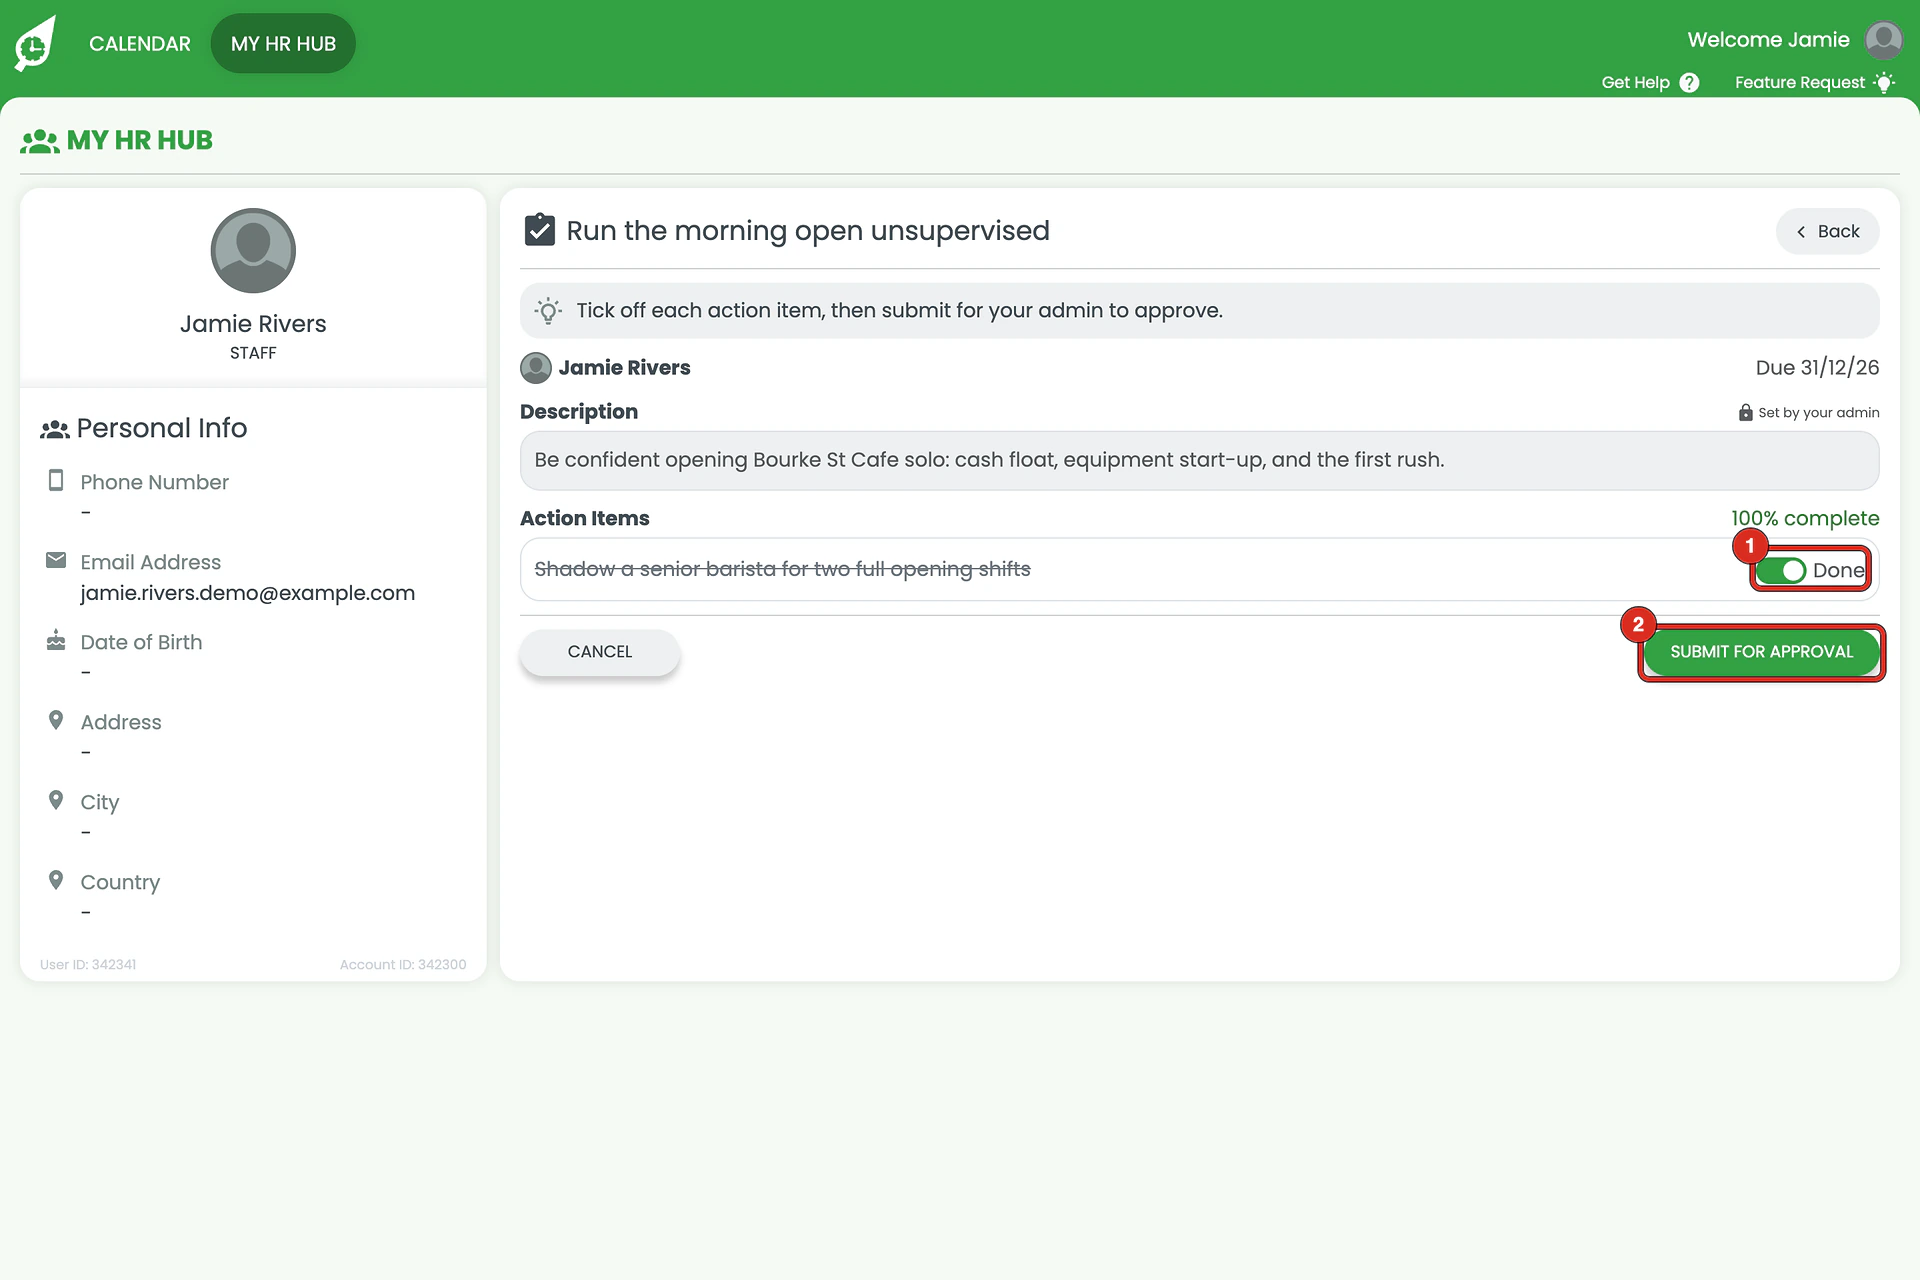Click the user avatar beside Welcome Jamie

[1884, 41]
